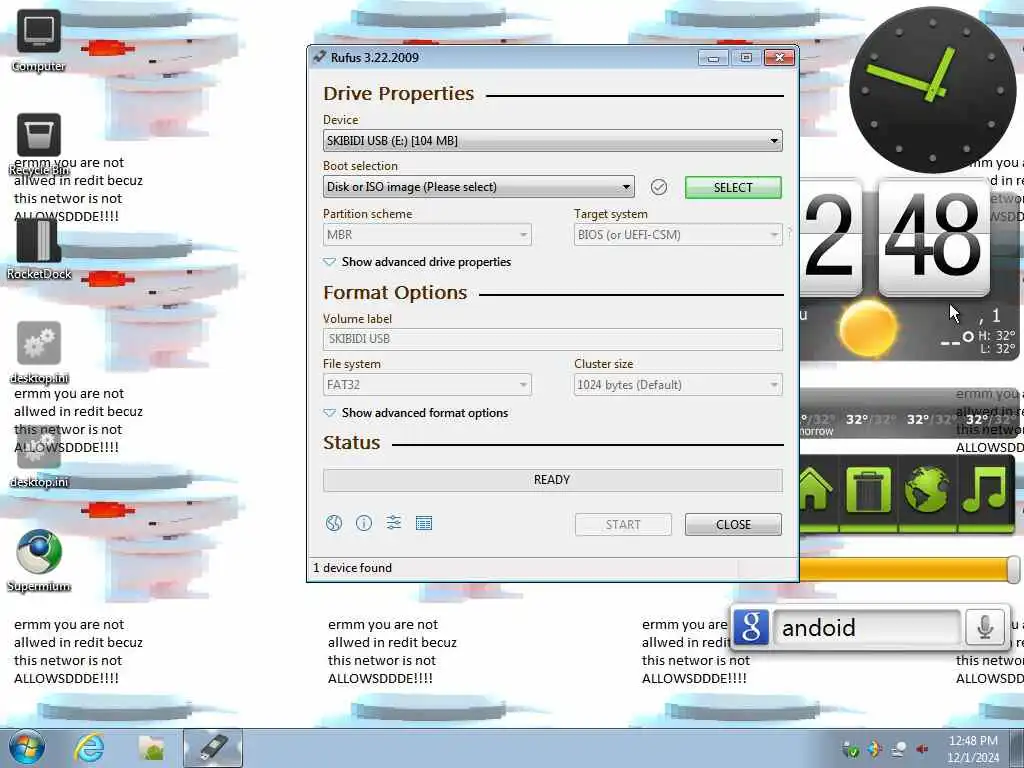Click the green globe widget icon
Screen dimensions: 1024x768
[x=927, y=490]
